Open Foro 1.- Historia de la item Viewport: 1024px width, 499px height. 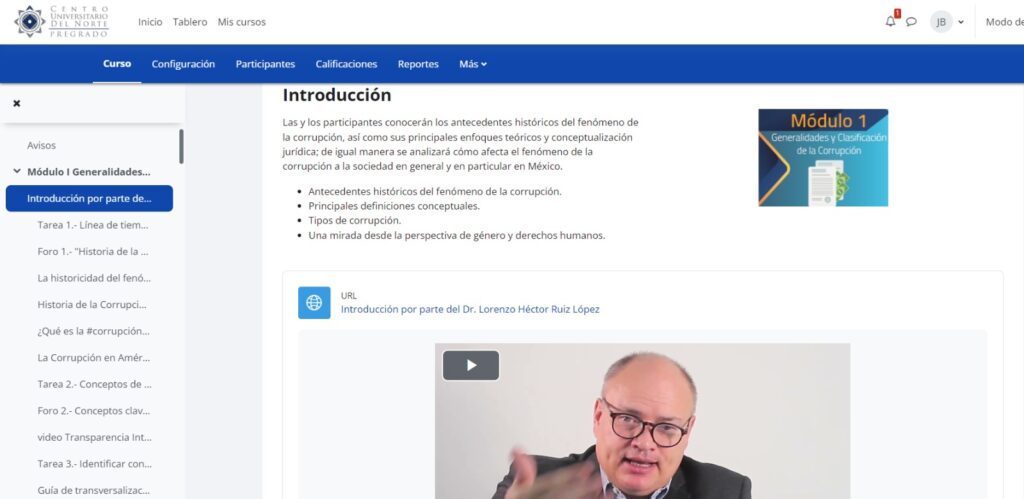(x=93, y=251)
